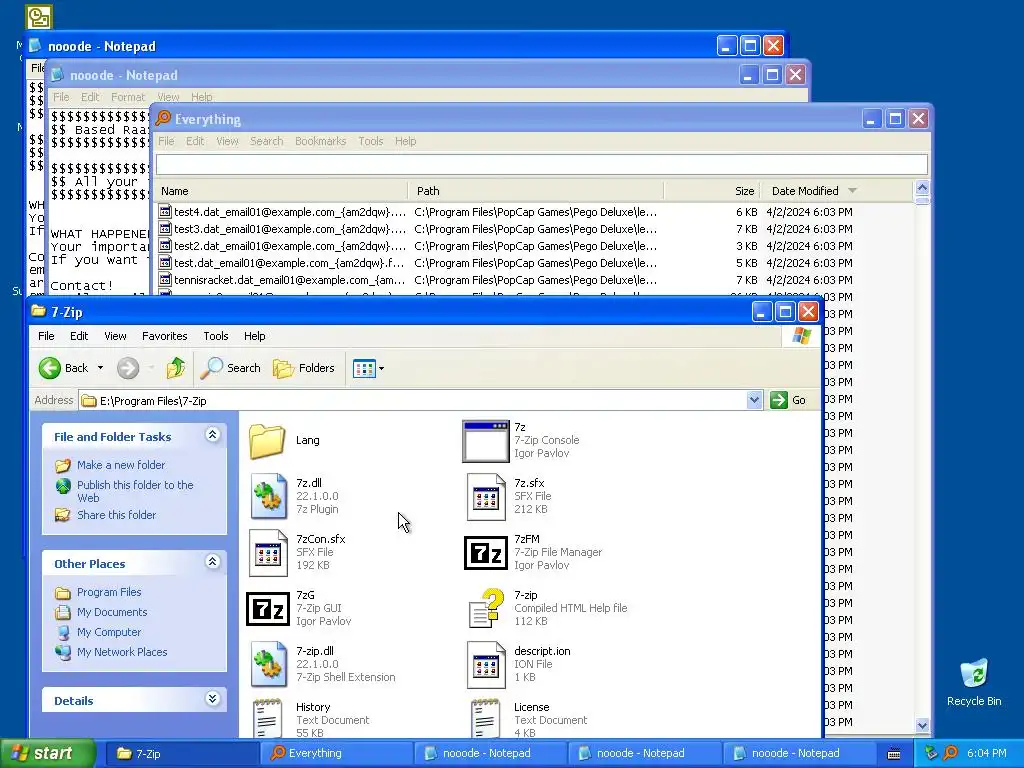Open Favorites menu in 7-Zip window

tap(165, 336)
